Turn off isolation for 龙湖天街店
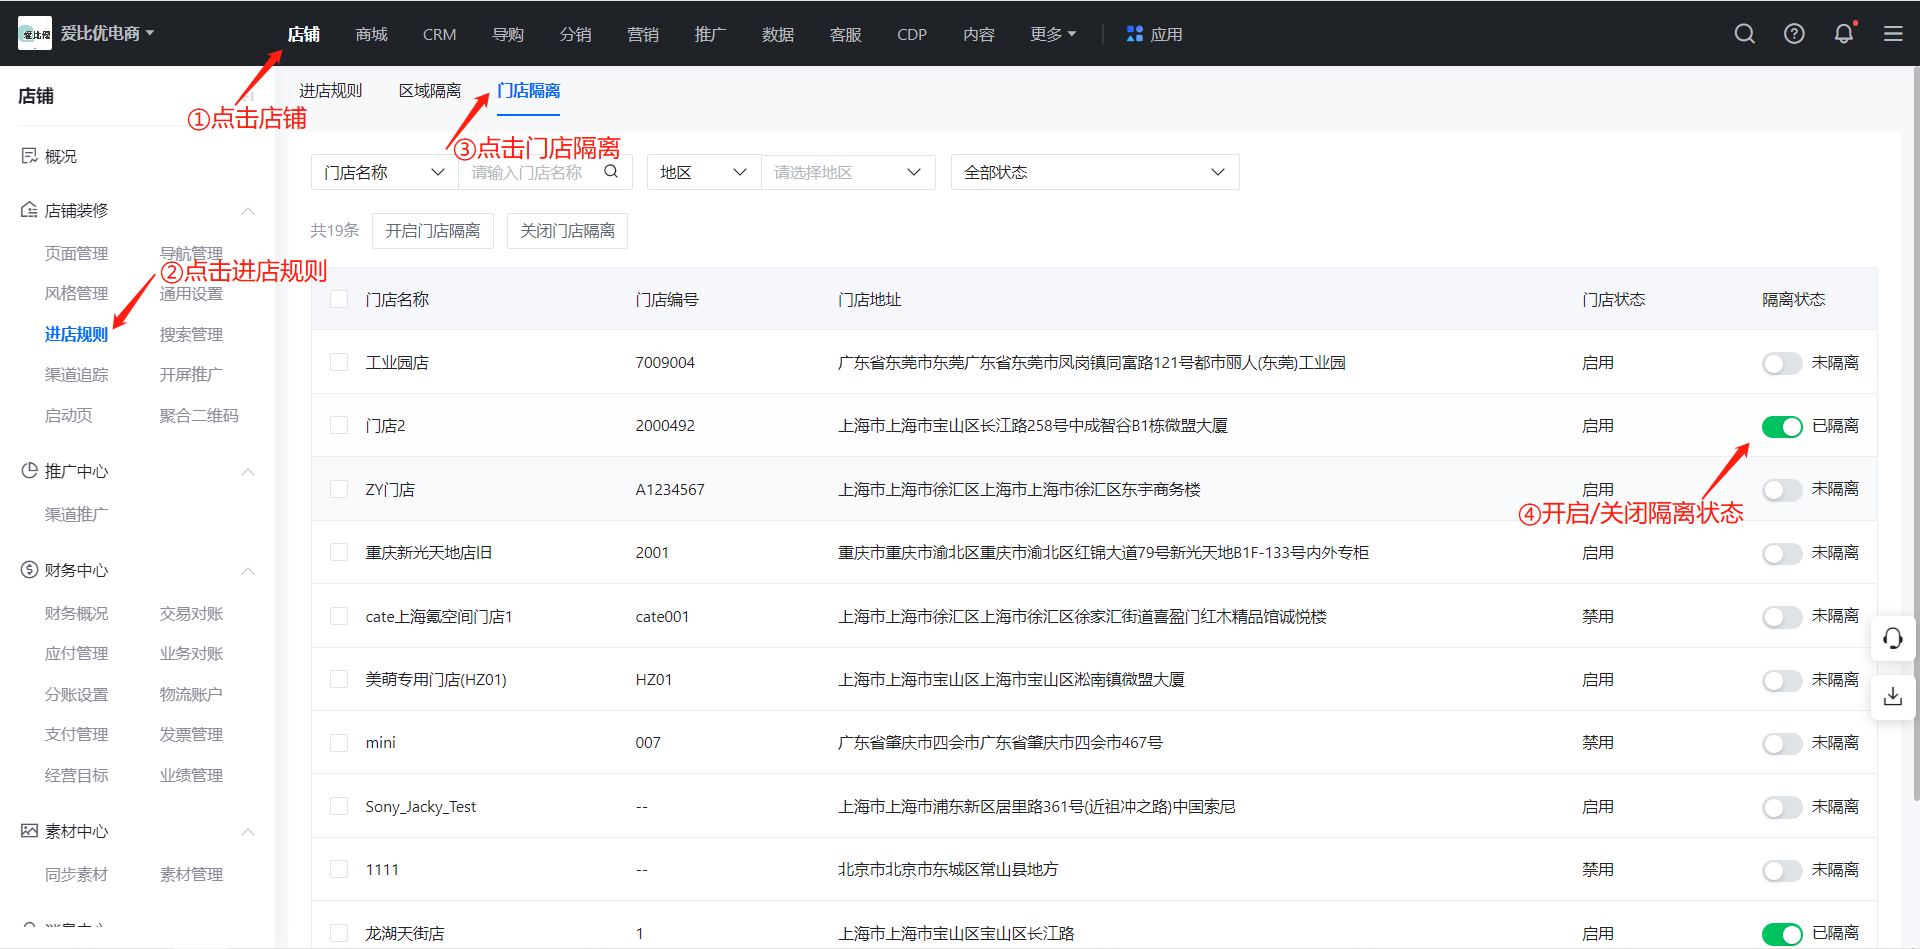This screenshot has height=949, width=1920. point(1782,934)
